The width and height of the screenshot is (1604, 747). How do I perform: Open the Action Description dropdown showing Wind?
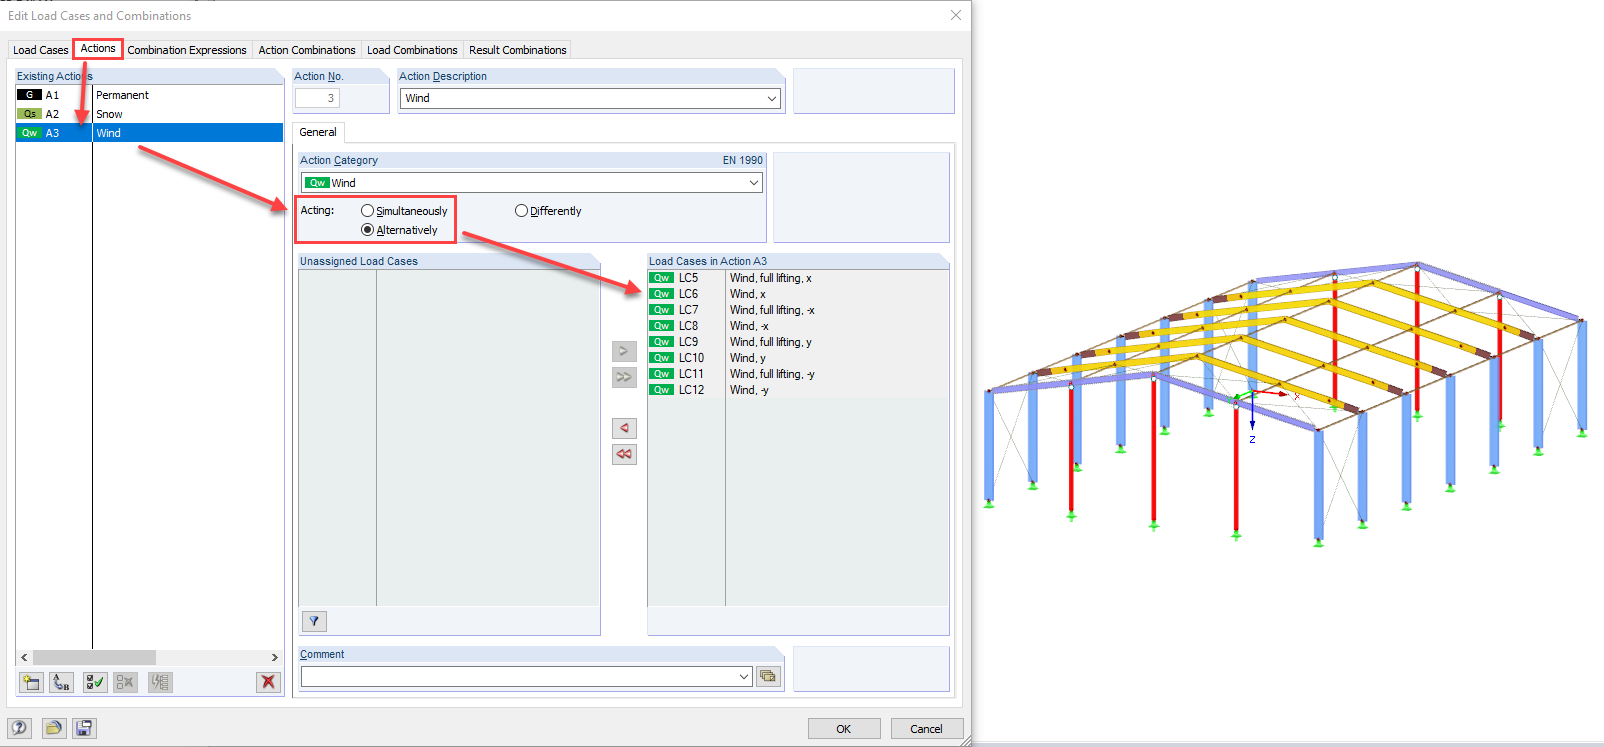pos(771,98)
